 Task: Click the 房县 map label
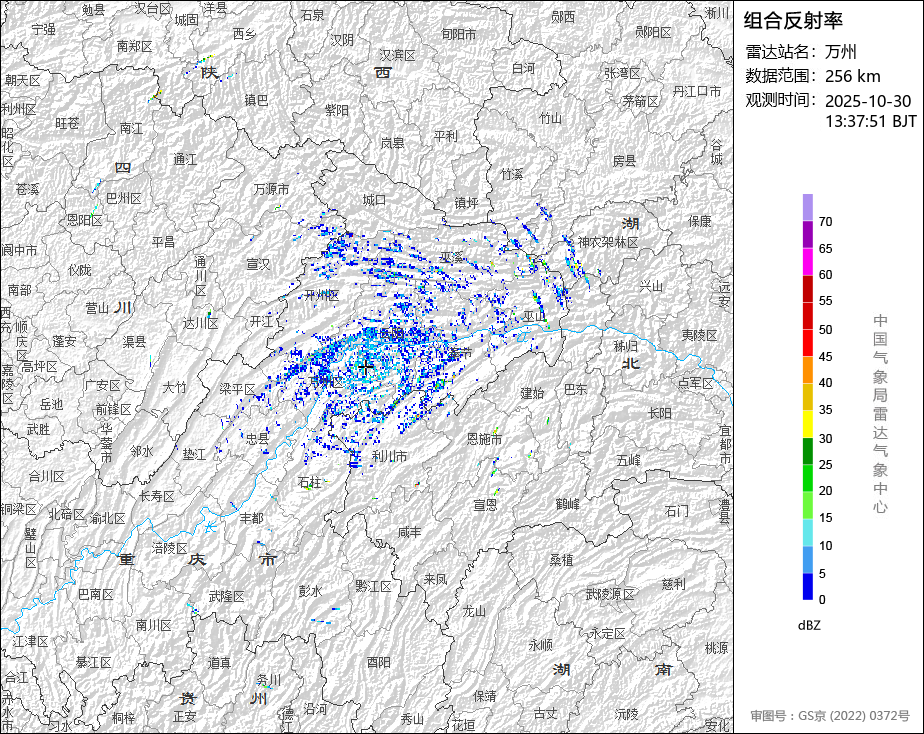click(625, 161)
